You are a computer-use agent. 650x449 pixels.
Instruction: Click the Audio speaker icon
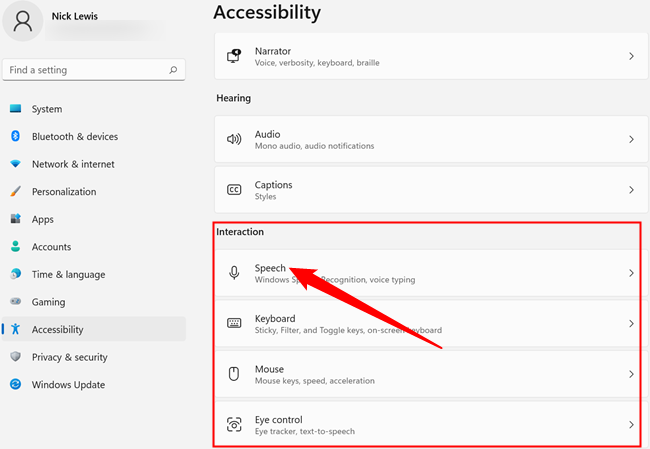point(234,139)
